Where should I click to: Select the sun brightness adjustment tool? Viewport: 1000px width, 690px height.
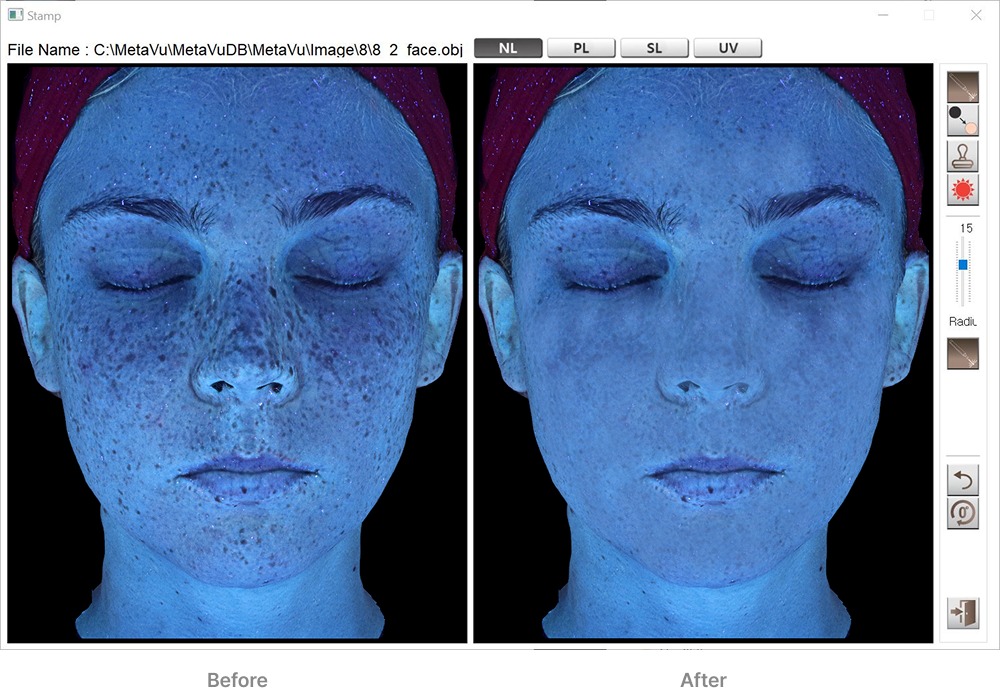(x=961, y=189)
